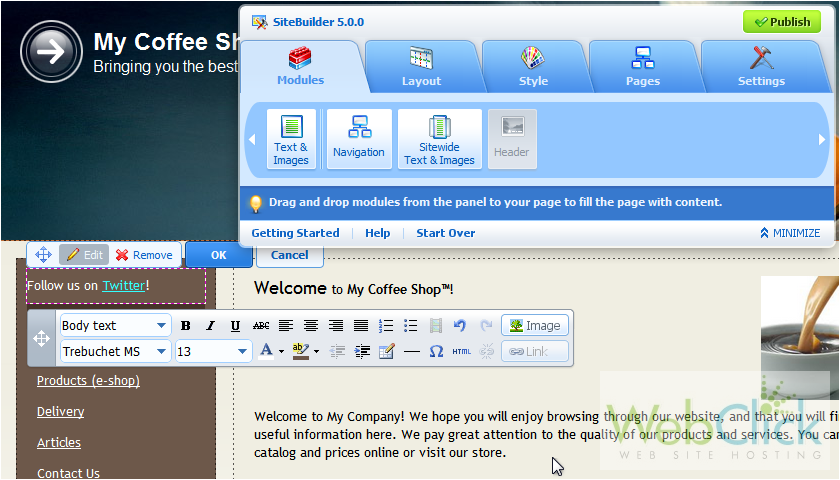Decrease the text indent
This screenshot has width=840, height=480.
(337, 351)
